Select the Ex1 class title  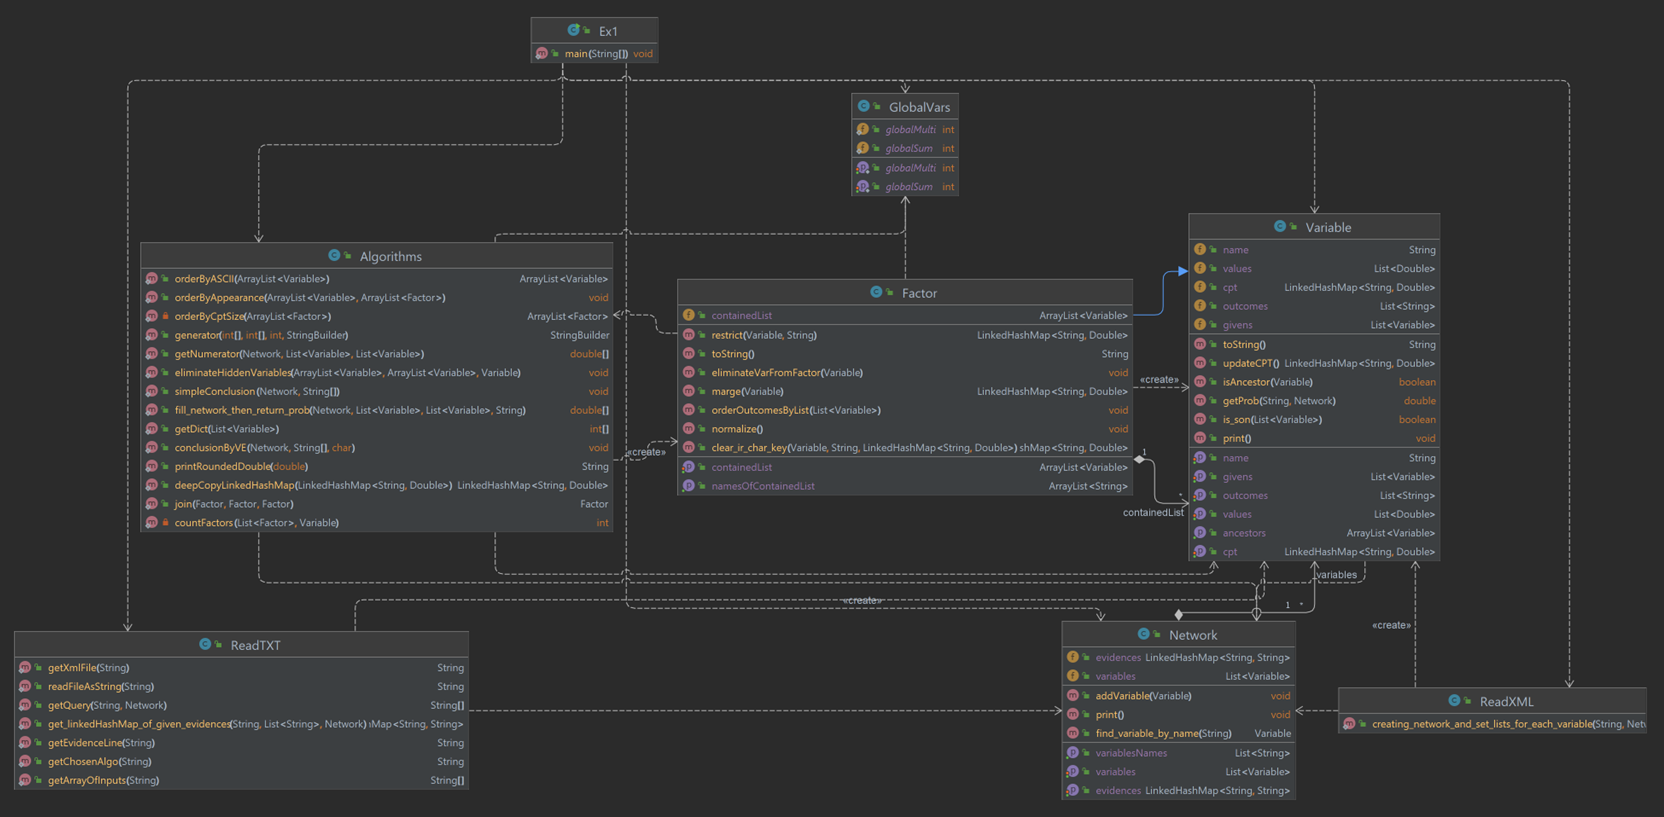click(608, 31)
